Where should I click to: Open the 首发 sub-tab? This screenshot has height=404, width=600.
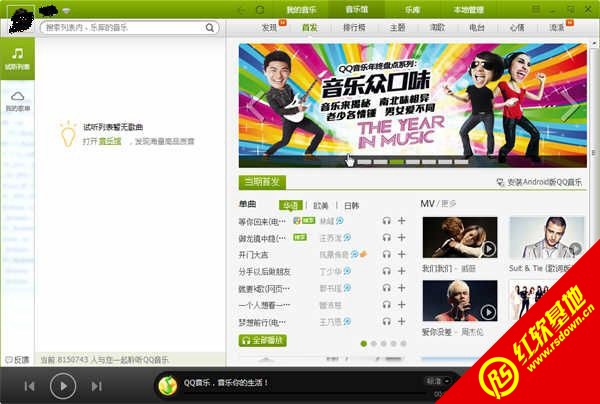(310, 28)
